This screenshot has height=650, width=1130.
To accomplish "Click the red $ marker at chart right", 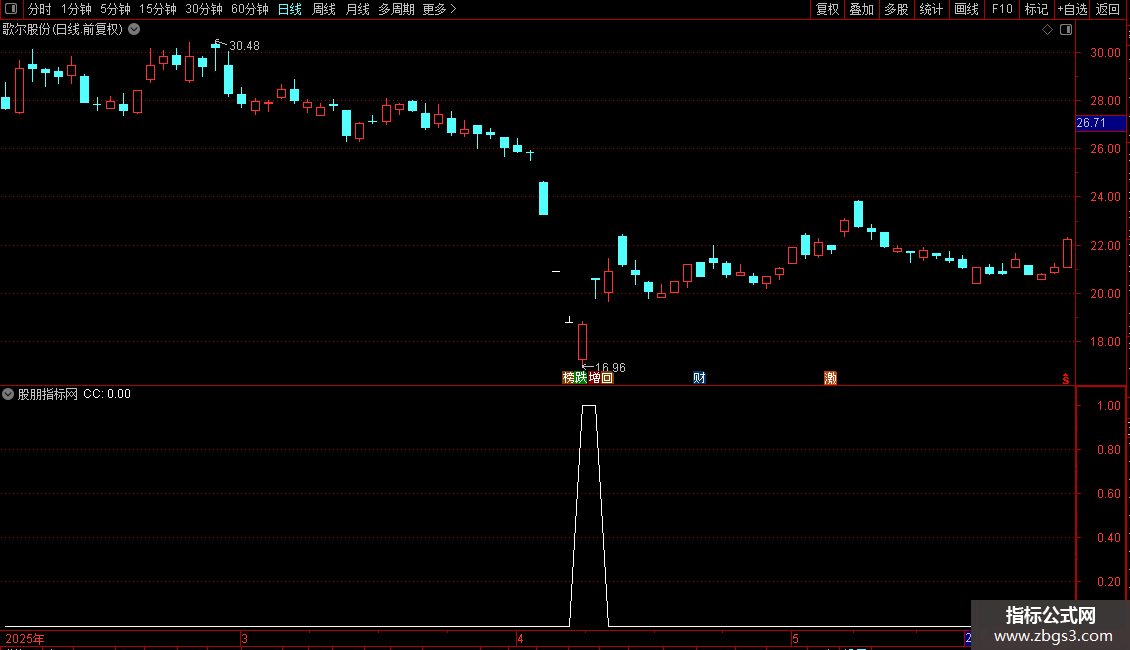I will [1066, 379].
